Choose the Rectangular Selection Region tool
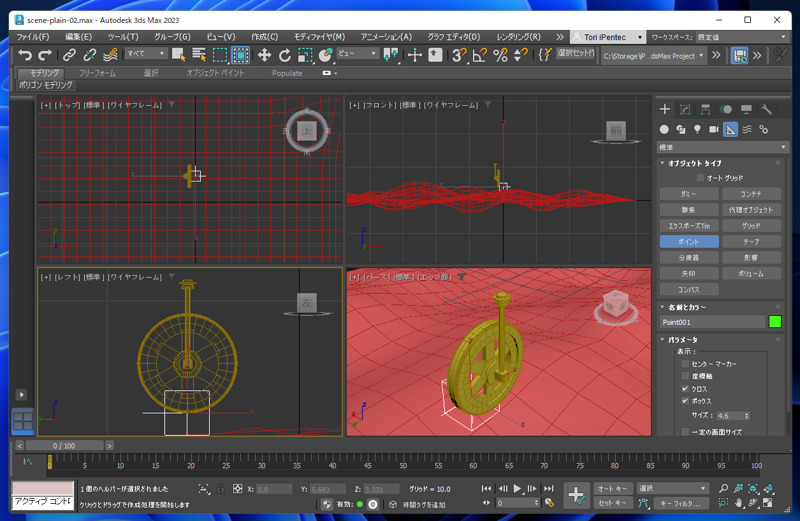Screen dimensions: 800x521 pyautogui.click(x=220, y=55)
